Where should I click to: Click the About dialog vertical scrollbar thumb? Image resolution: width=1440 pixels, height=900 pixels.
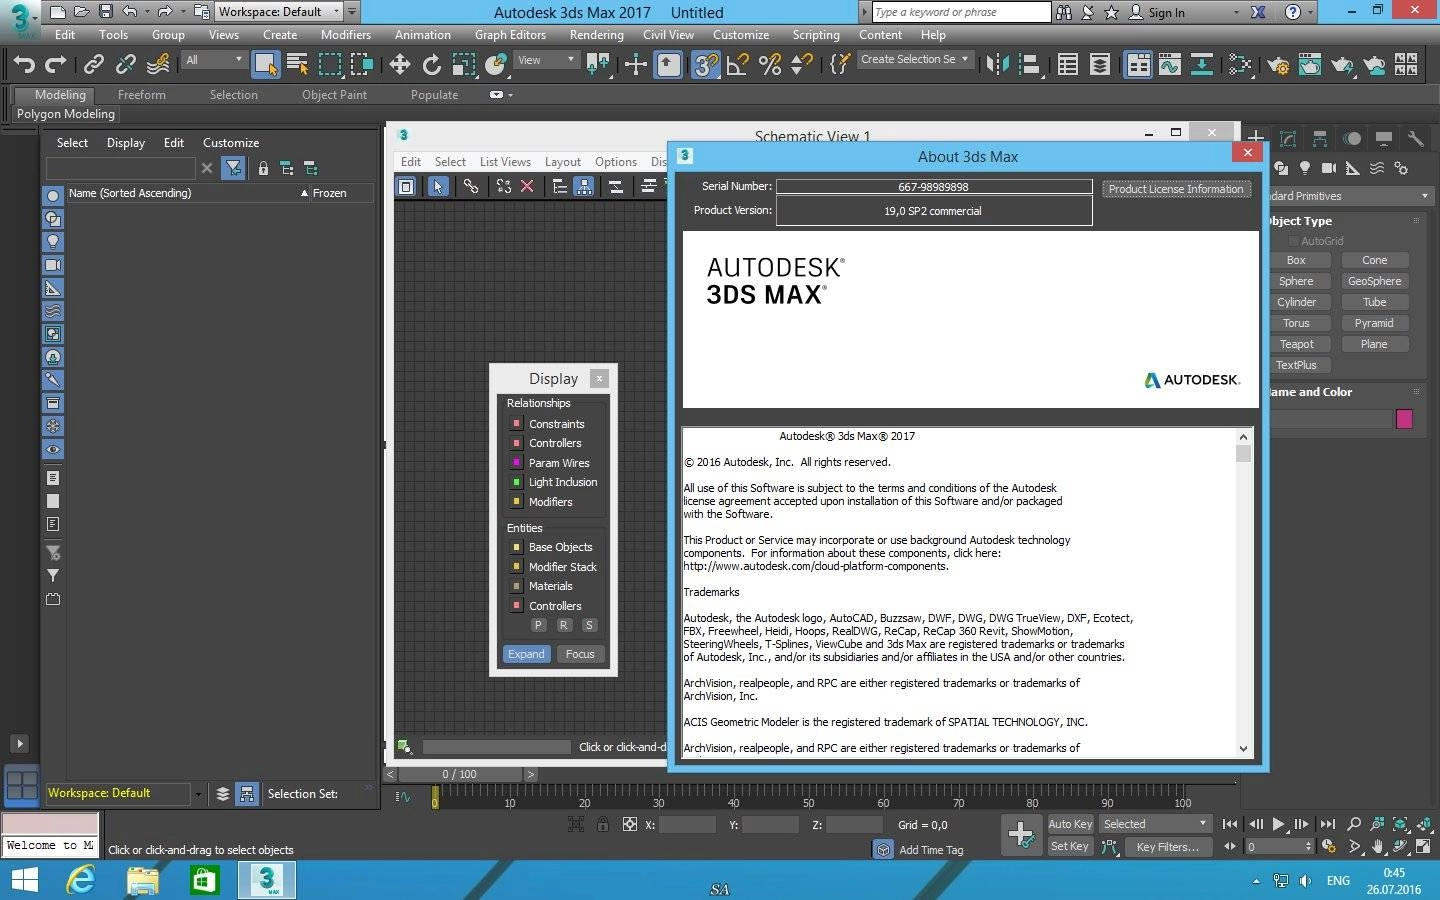pos(1243,453)
